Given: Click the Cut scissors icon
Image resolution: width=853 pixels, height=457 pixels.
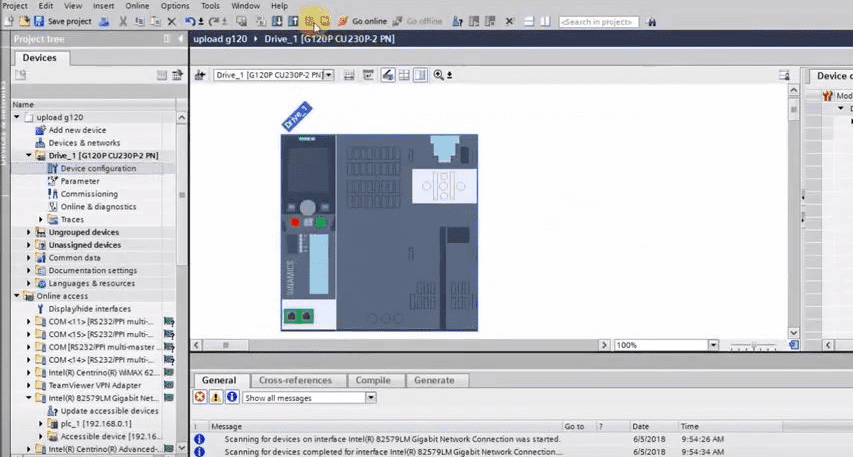Looking at the screenshot, I should point(123,22).
